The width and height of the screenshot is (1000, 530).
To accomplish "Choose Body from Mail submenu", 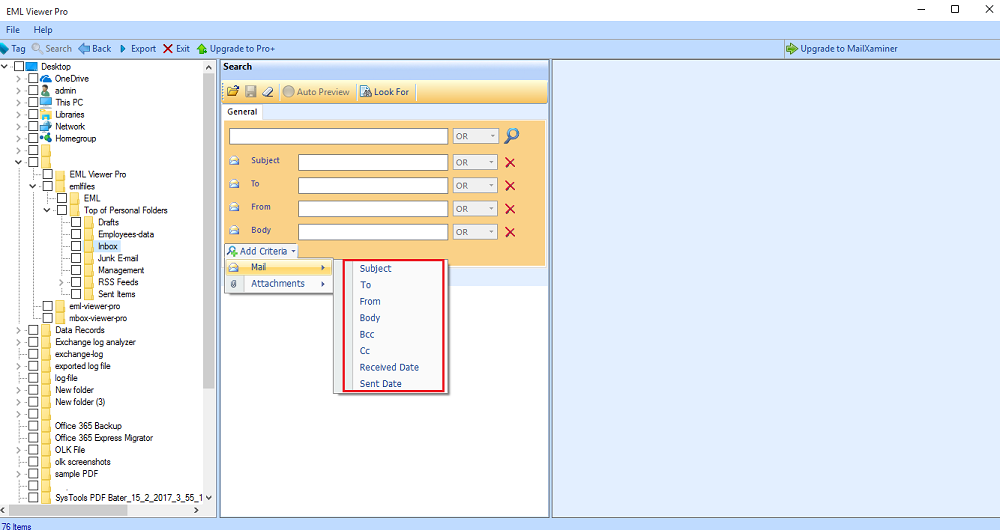I will [x=370, y=318].
